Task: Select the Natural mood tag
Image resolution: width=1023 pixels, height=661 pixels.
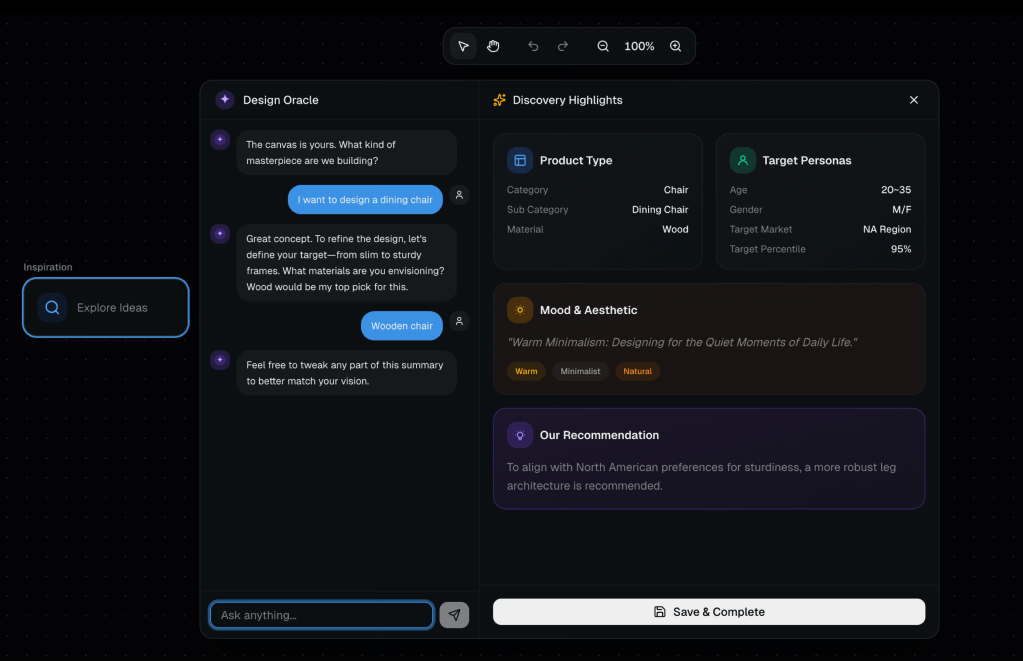Action: pos(637,371)
